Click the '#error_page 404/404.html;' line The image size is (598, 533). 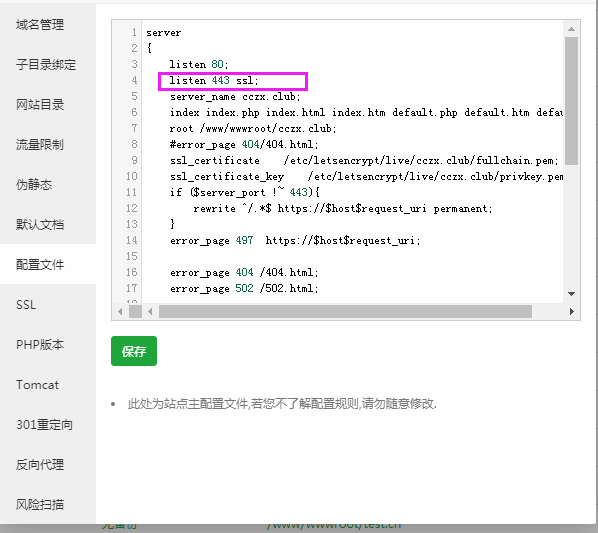click(244, 144)
